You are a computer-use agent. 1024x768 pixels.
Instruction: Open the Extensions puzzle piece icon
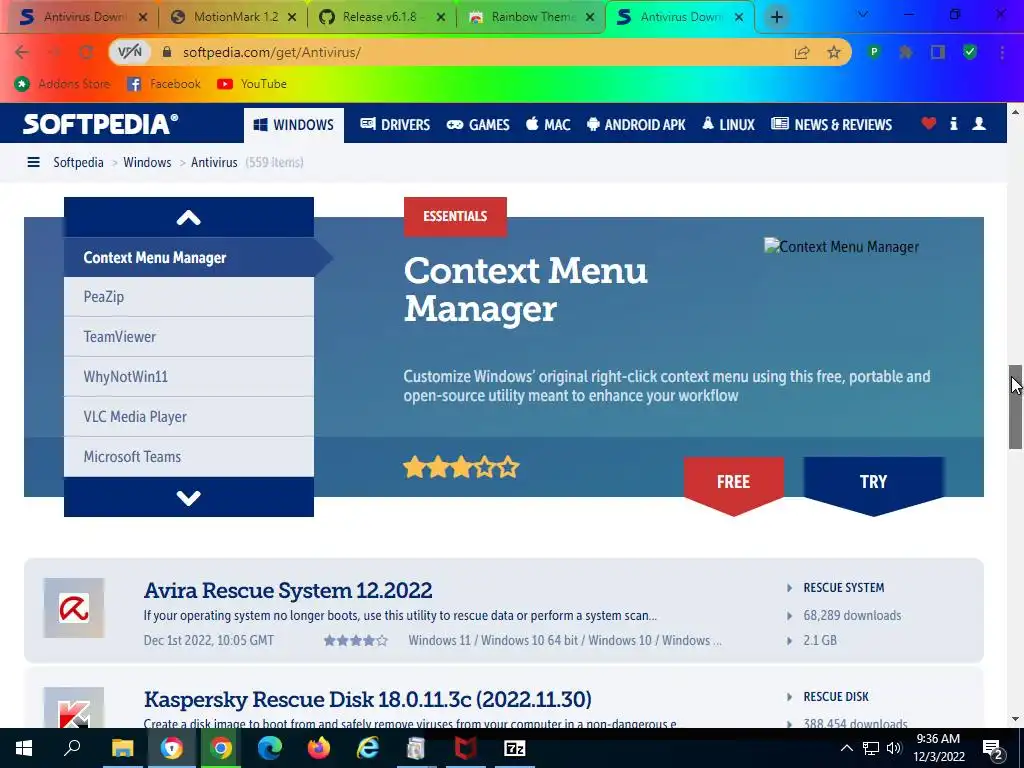tap(906, 52)
